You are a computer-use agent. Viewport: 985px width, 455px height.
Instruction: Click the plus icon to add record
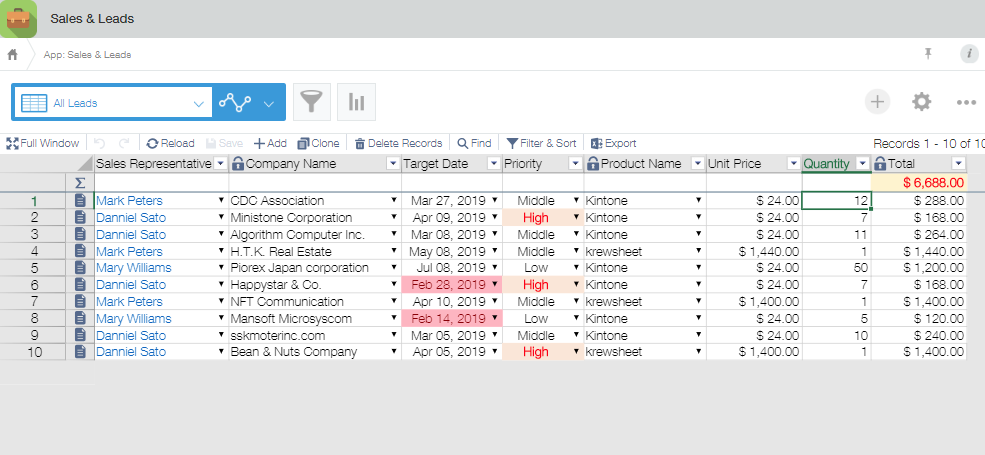click(877, 102)
